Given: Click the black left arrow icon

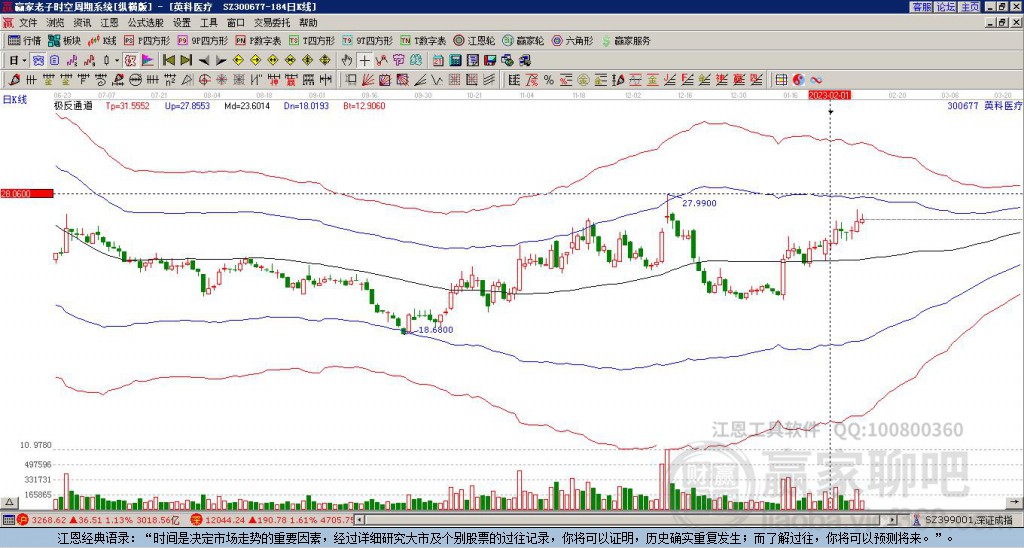Looking at the screenshot, I should 204,61.
